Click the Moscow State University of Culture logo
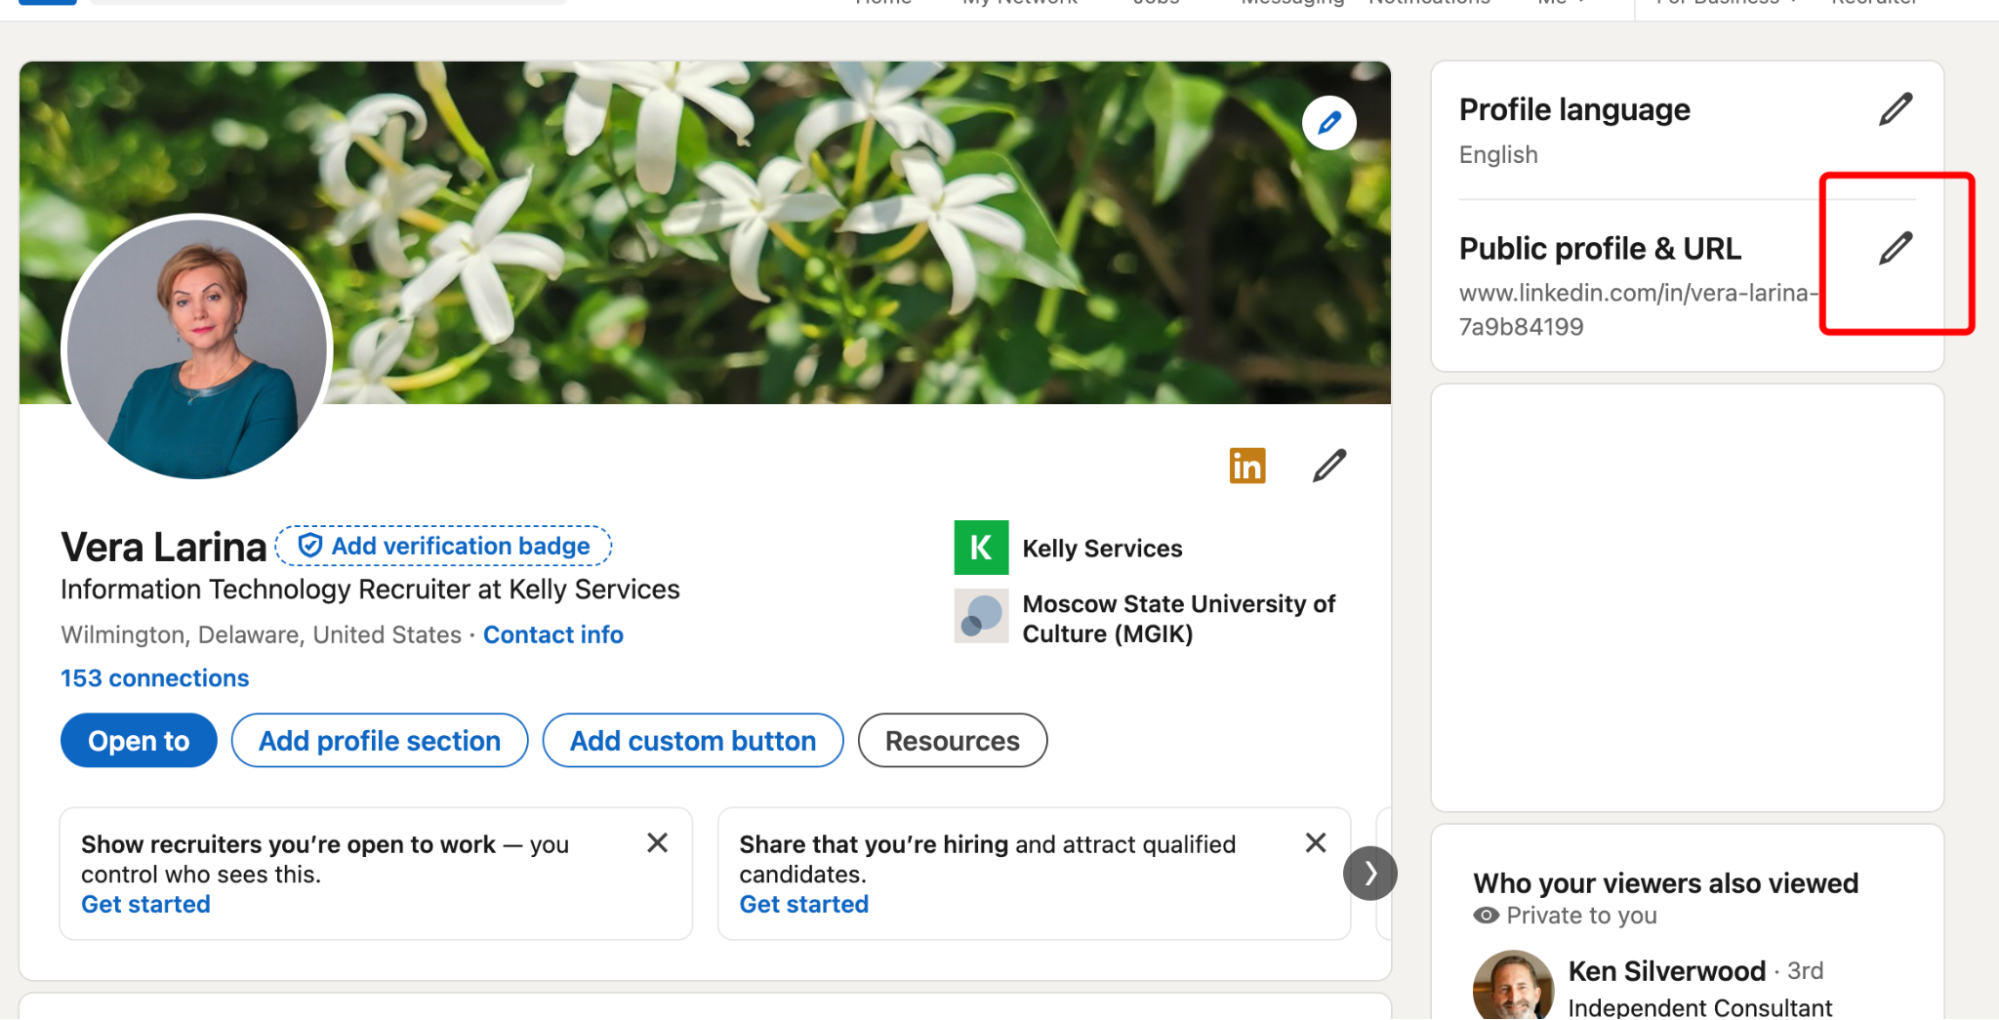The height and width of the screenshot is (1020, 1999). (x=981, y=616)
